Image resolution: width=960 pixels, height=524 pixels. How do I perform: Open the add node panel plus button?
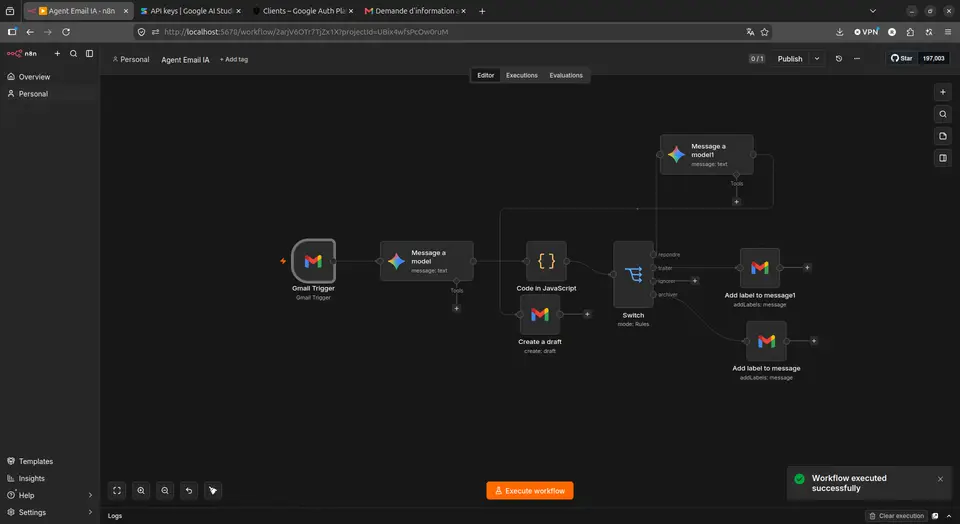[x=943, y=92]
